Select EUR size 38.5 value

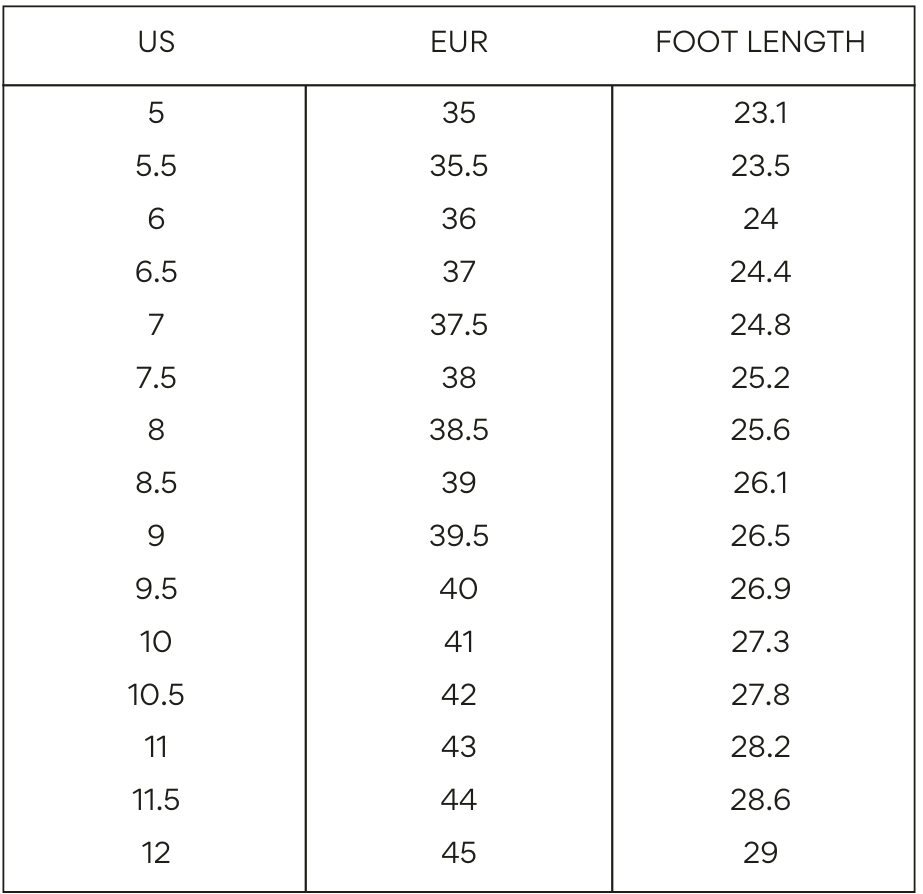coord(459,430)
